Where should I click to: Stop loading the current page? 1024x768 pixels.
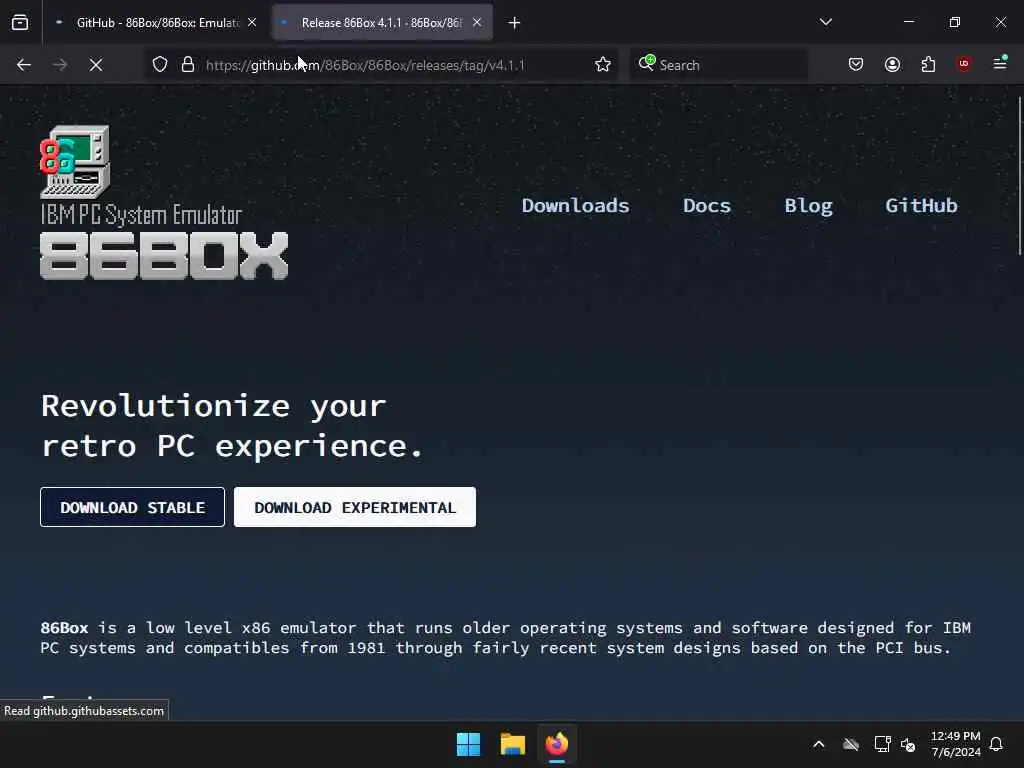click(x=96, y=65)
